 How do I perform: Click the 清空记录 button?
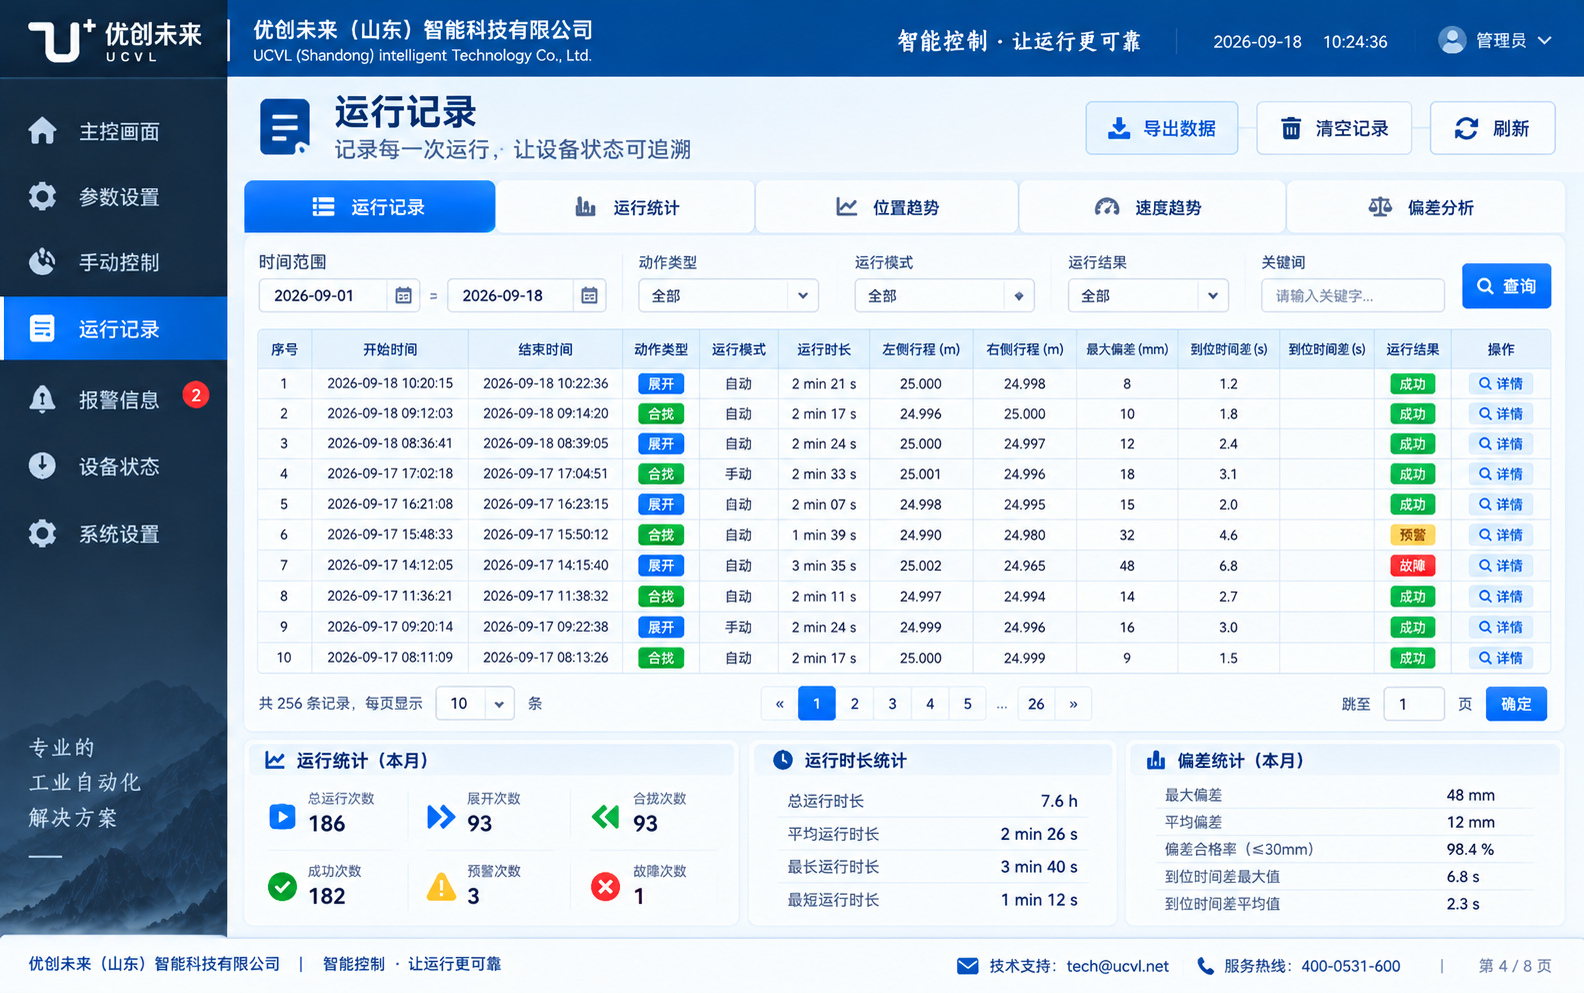(x=1334, y=128)
